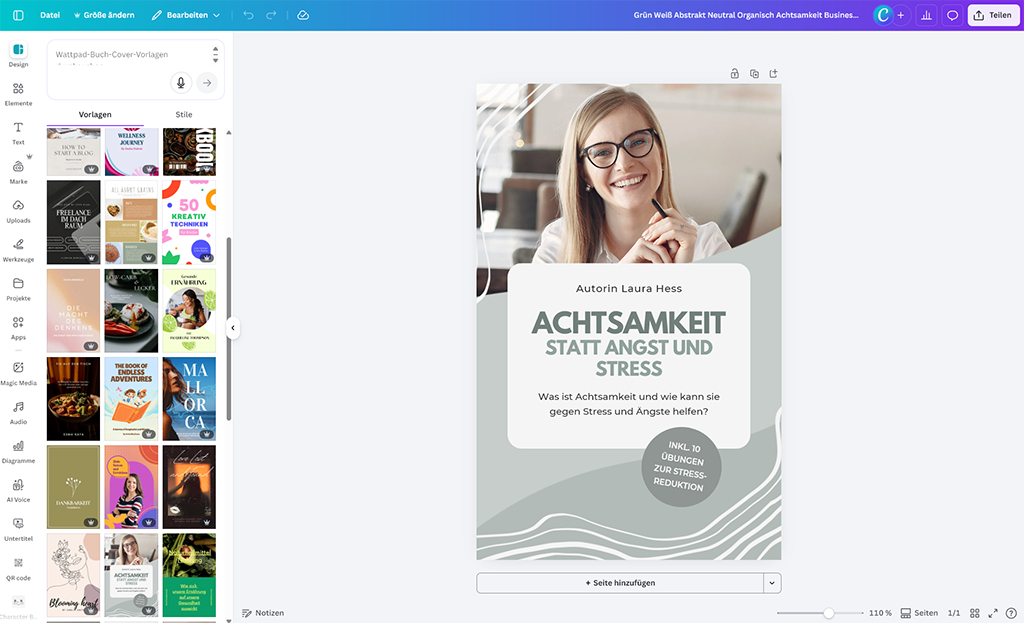Select the Mallorca template
This screenshot has width=1024, height=623.
[189, 398]
